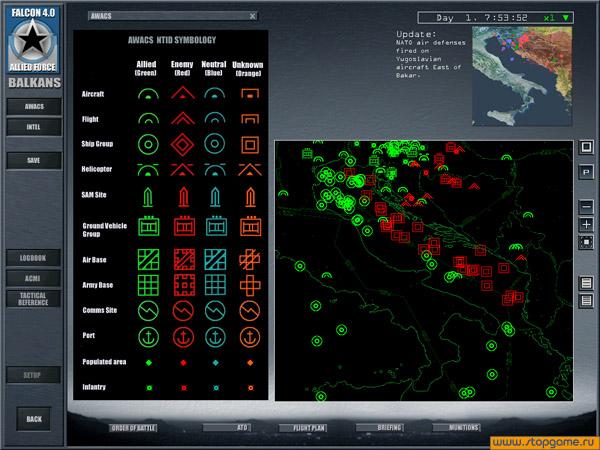The image size is (600, 450).
Task: Close the AWACS symbology panel
Action: pyautogui.click(x=252, y=17)
